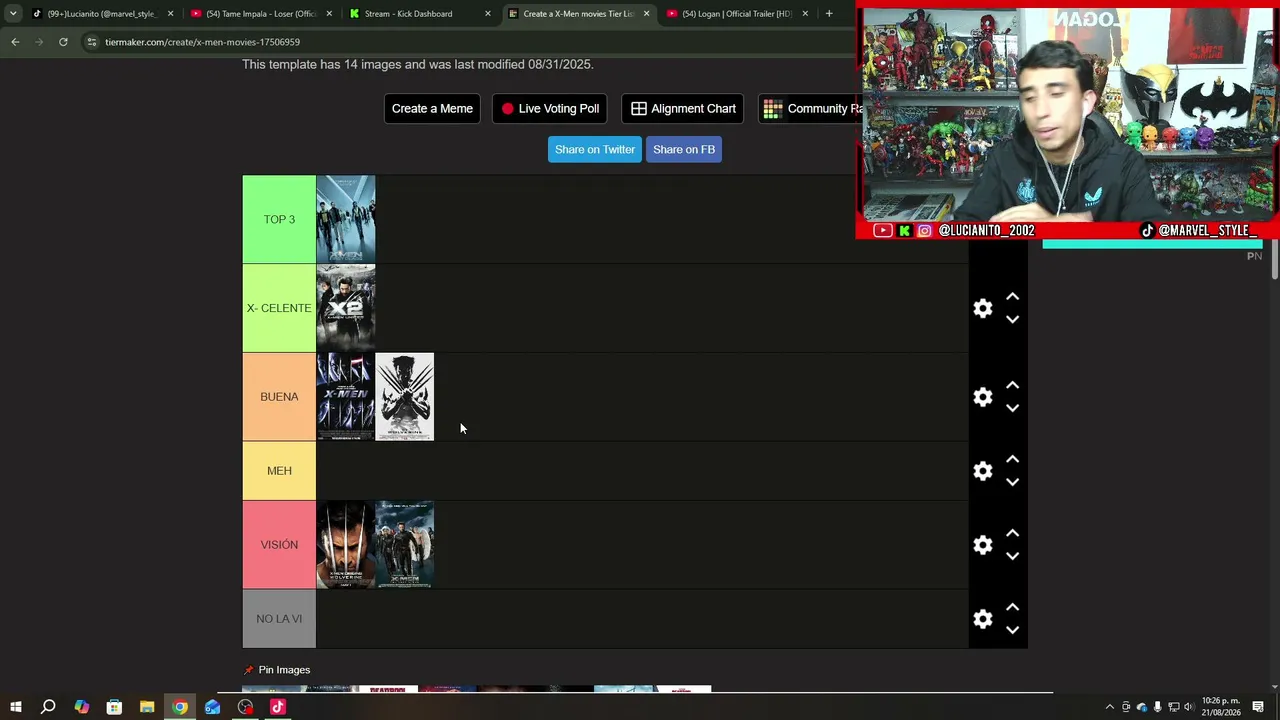
Task: Open Windows taskbar search
Action: (x=48, y=707)
